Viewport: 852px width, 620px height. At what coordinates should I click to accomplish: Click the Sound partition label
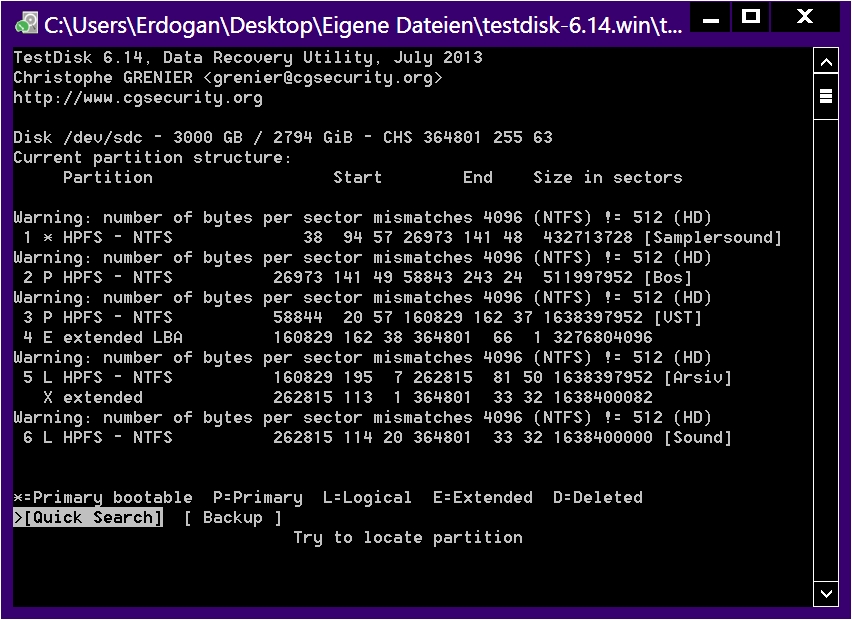click(x=698, y=437)
